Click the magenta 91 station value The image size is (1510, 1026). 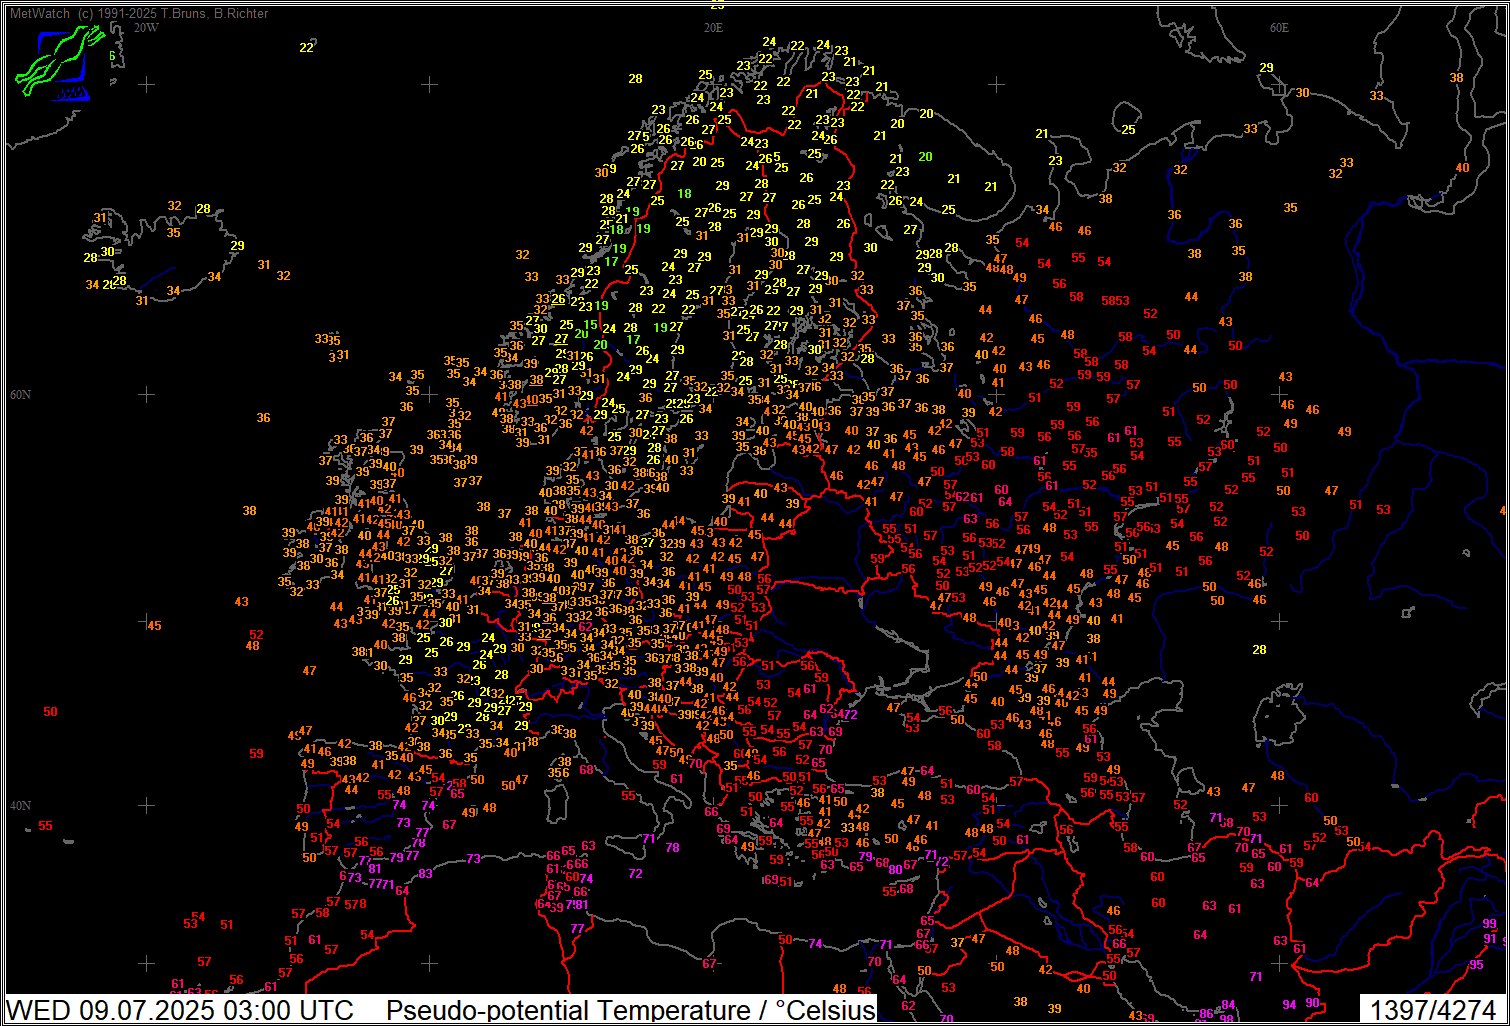pyautogui.click(x=1490, y=939)
